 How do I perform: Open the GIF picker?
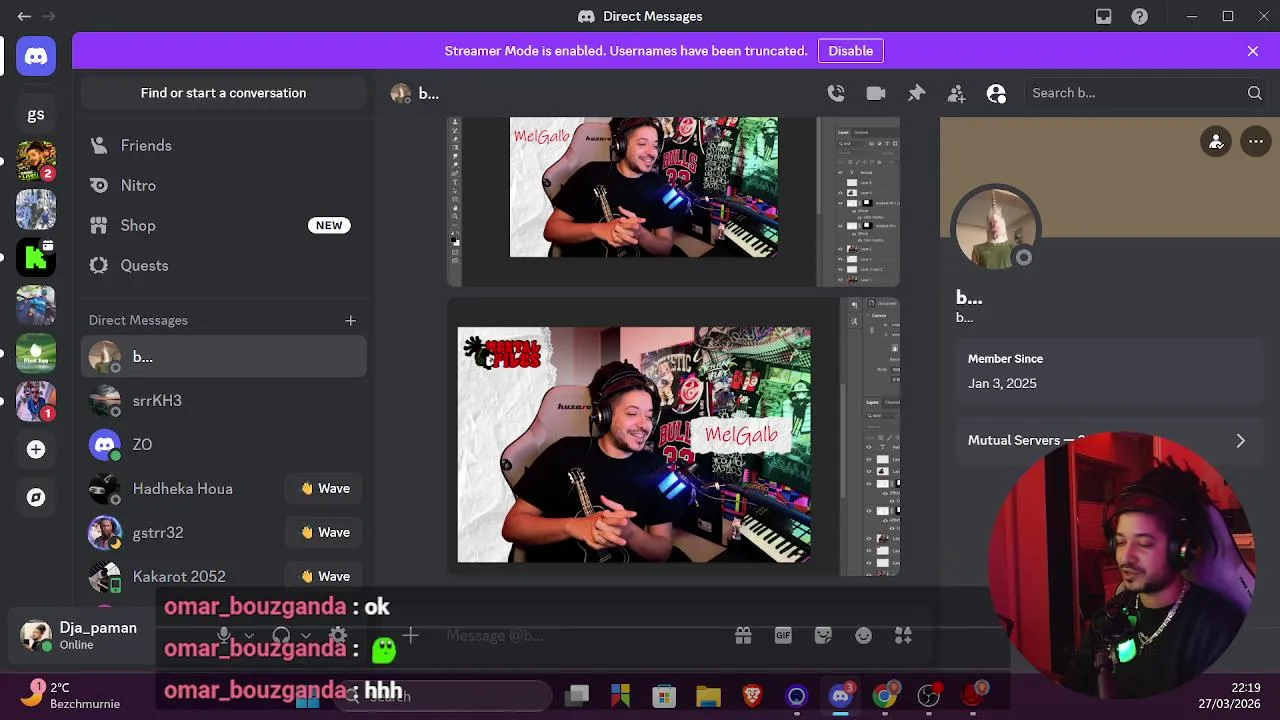(x=783, y=635)
